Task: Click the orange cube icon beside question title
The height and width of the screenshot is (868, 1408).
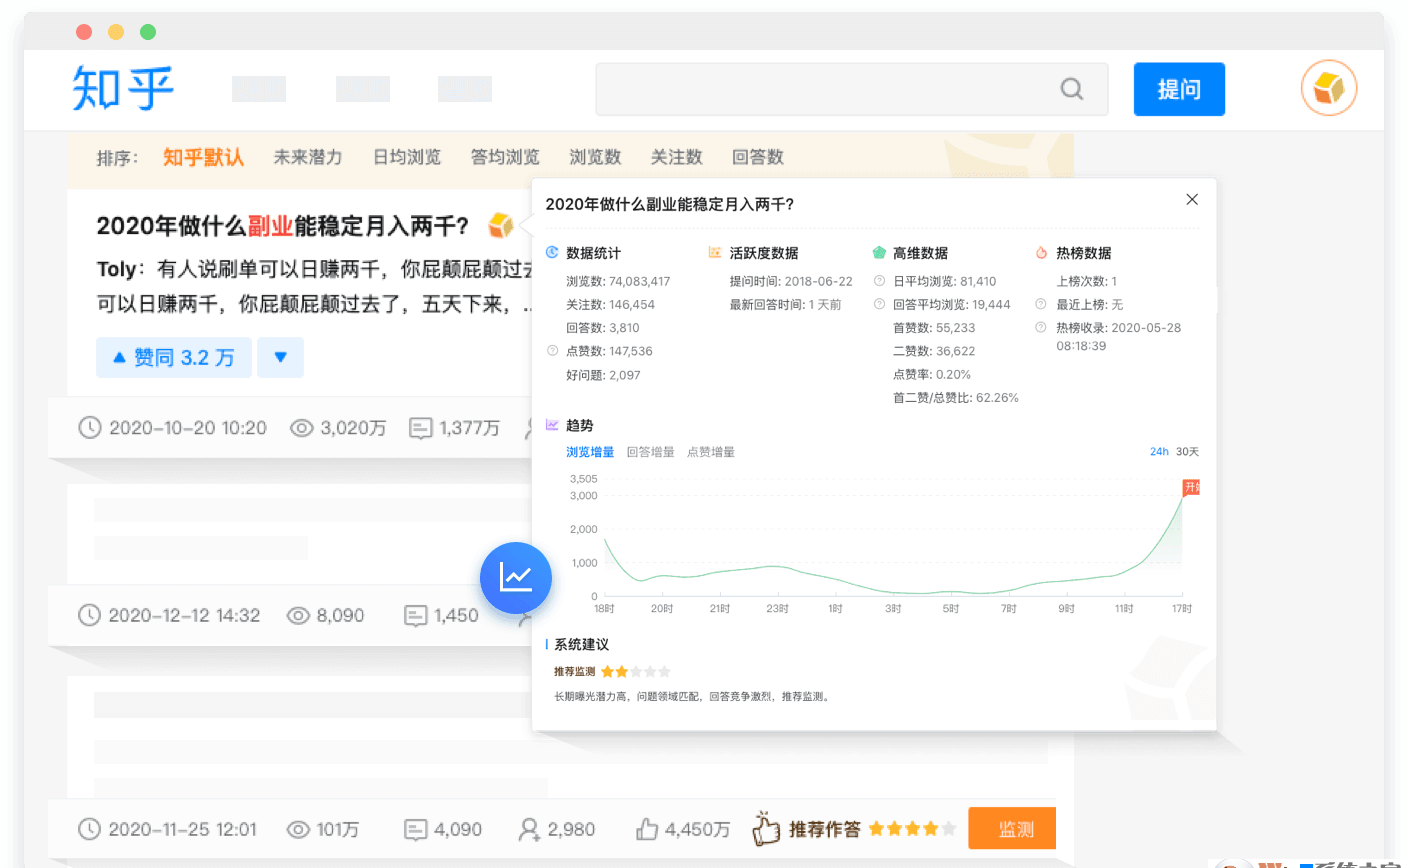Action: click(500, 226)
